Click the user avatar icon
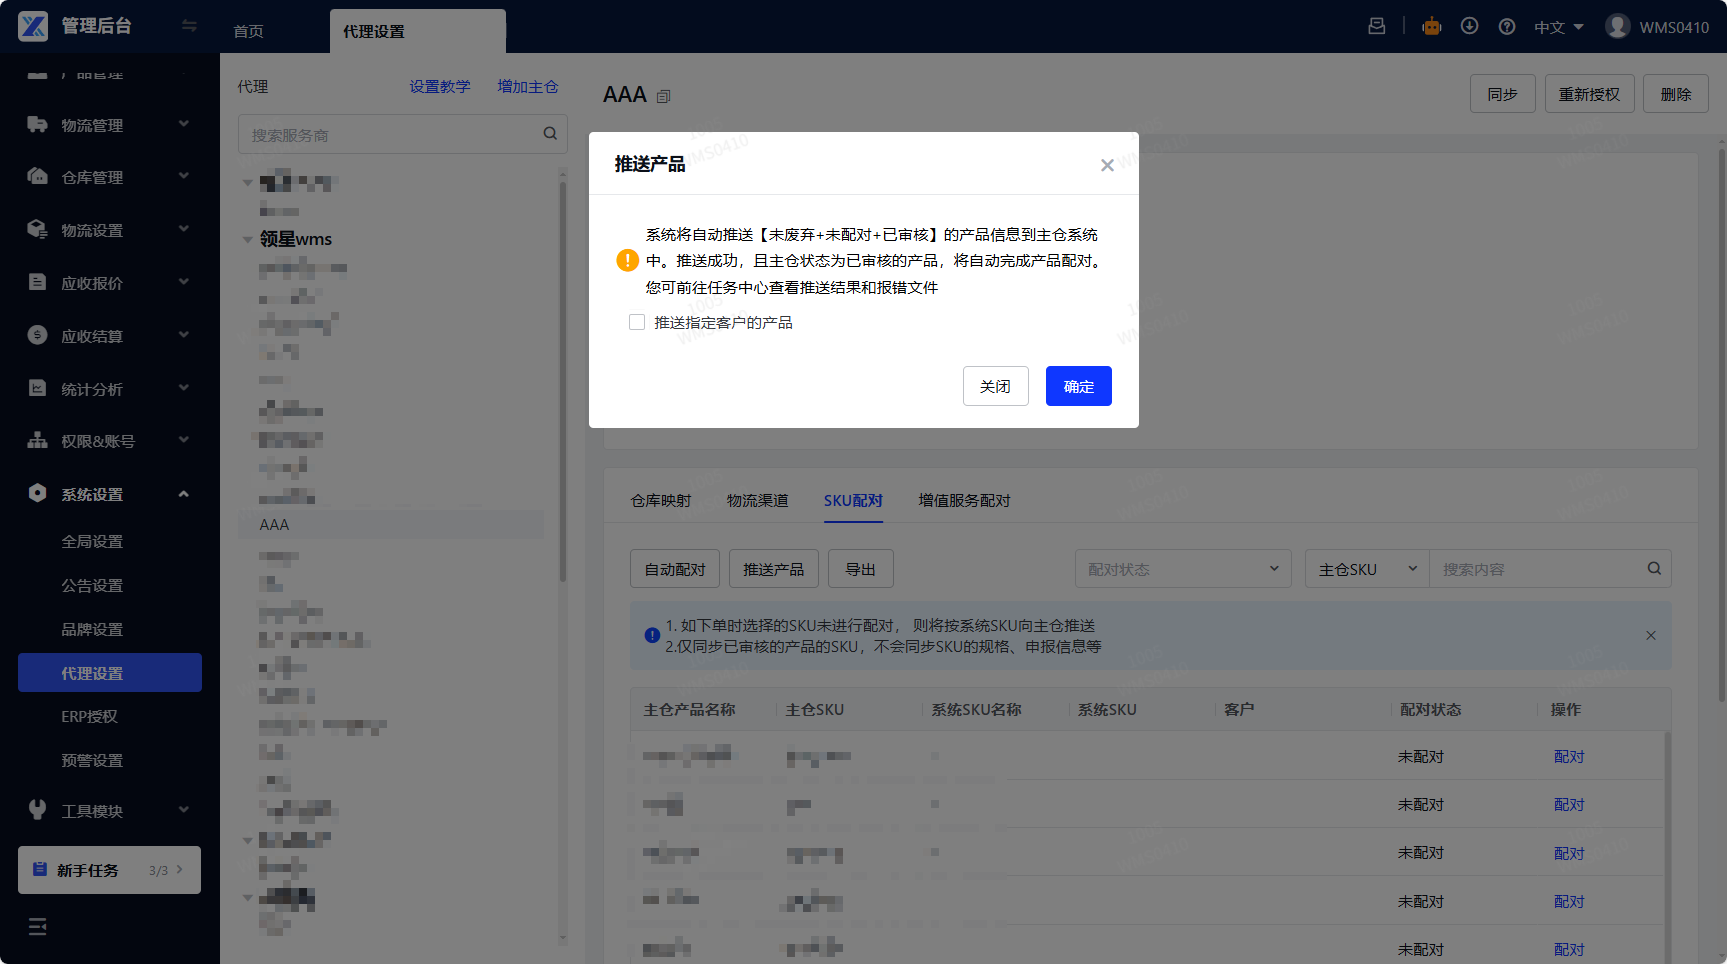 [x=1617, y=26]
